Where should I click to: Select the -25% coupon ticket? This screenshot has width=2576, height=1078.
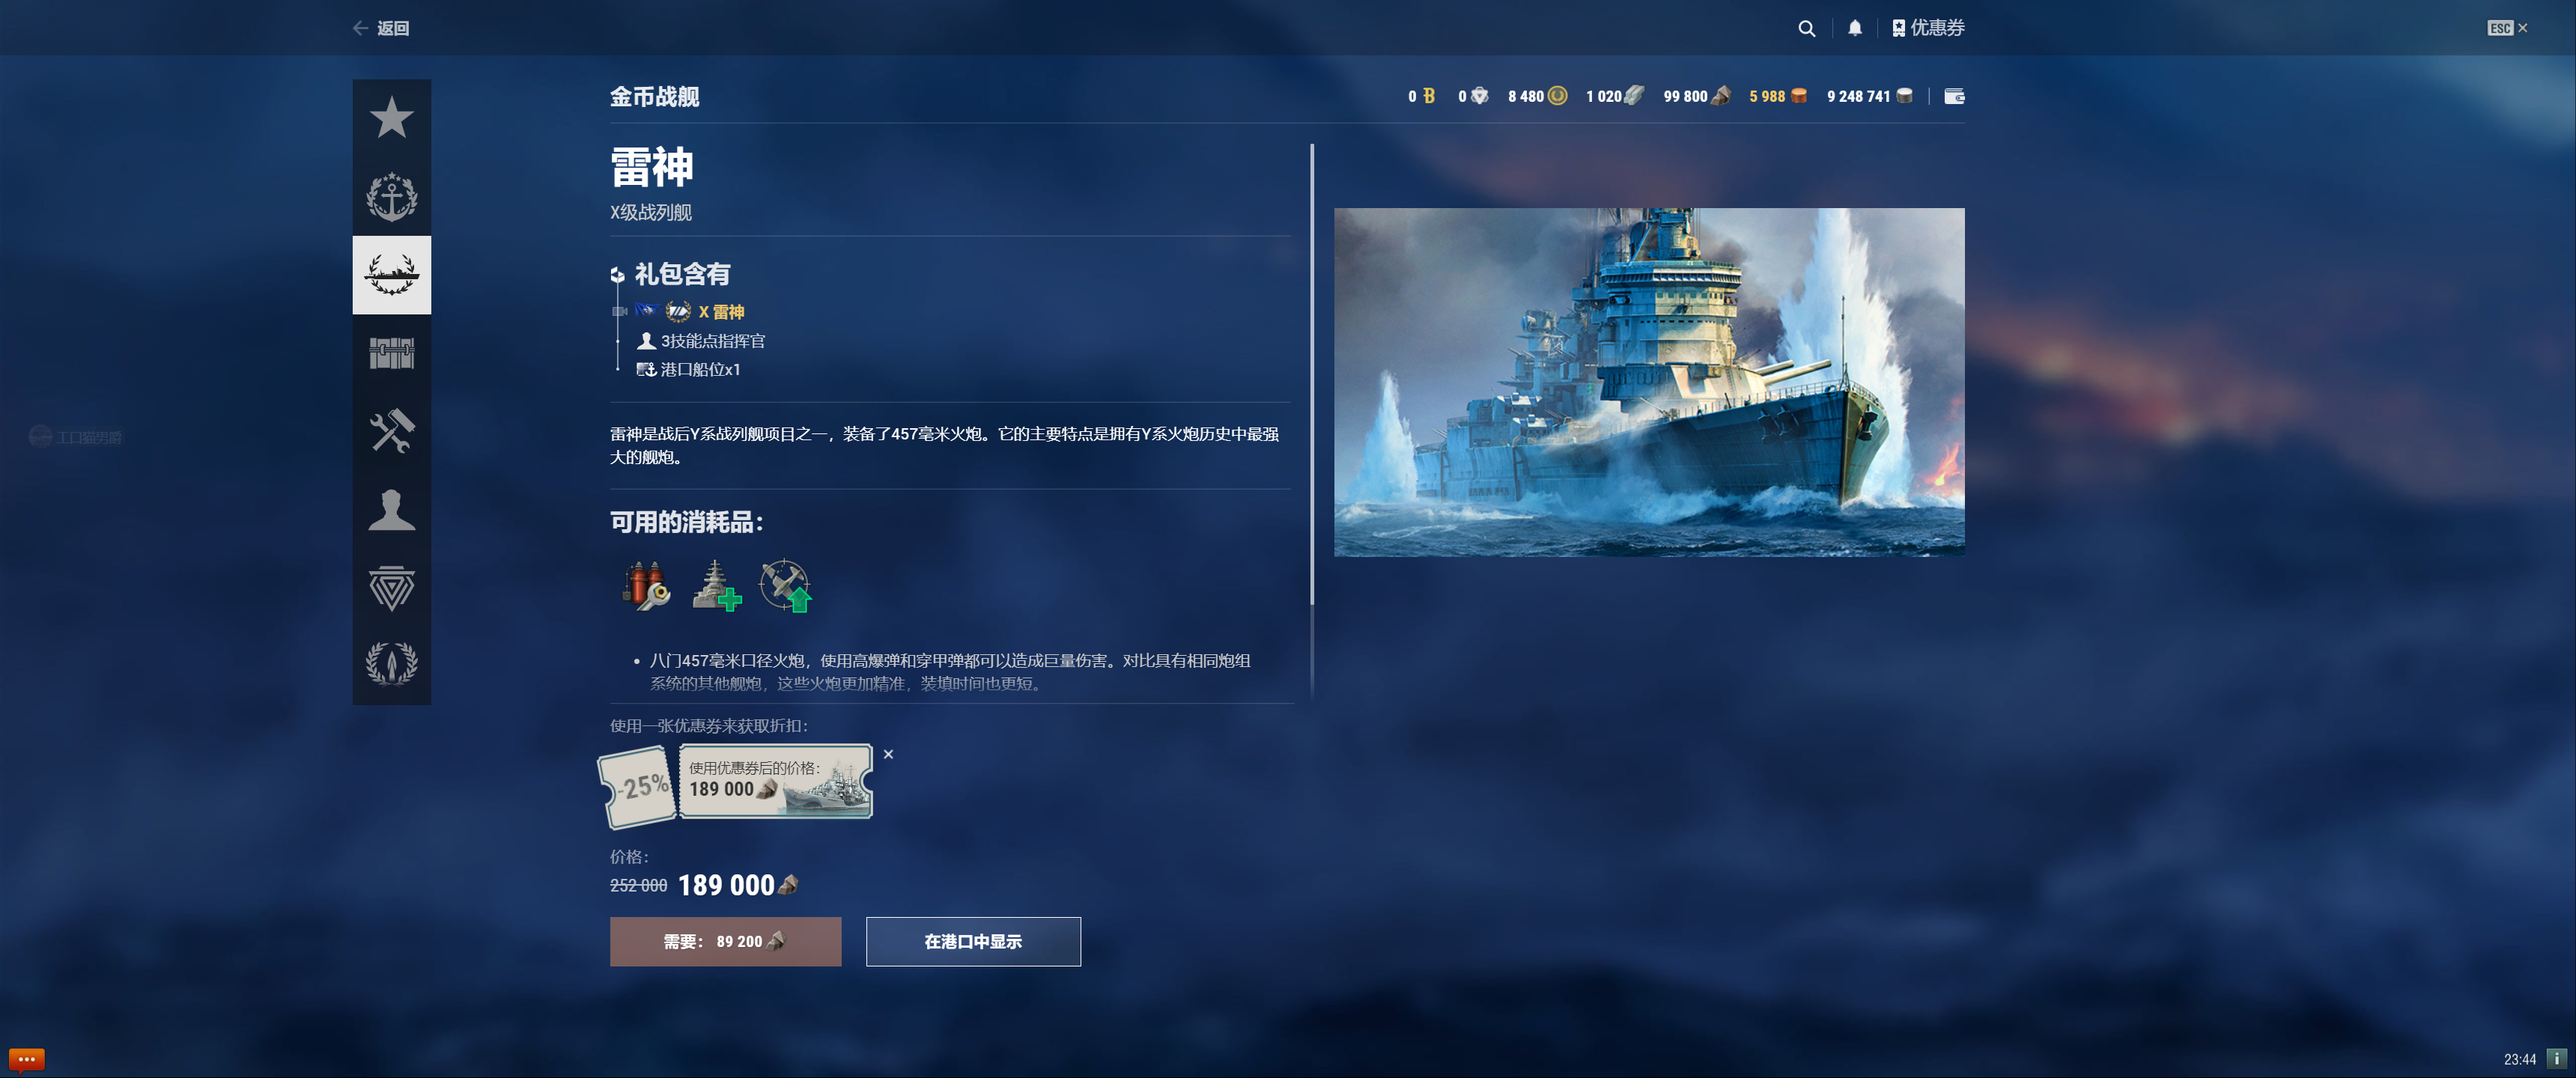(736, 785)
